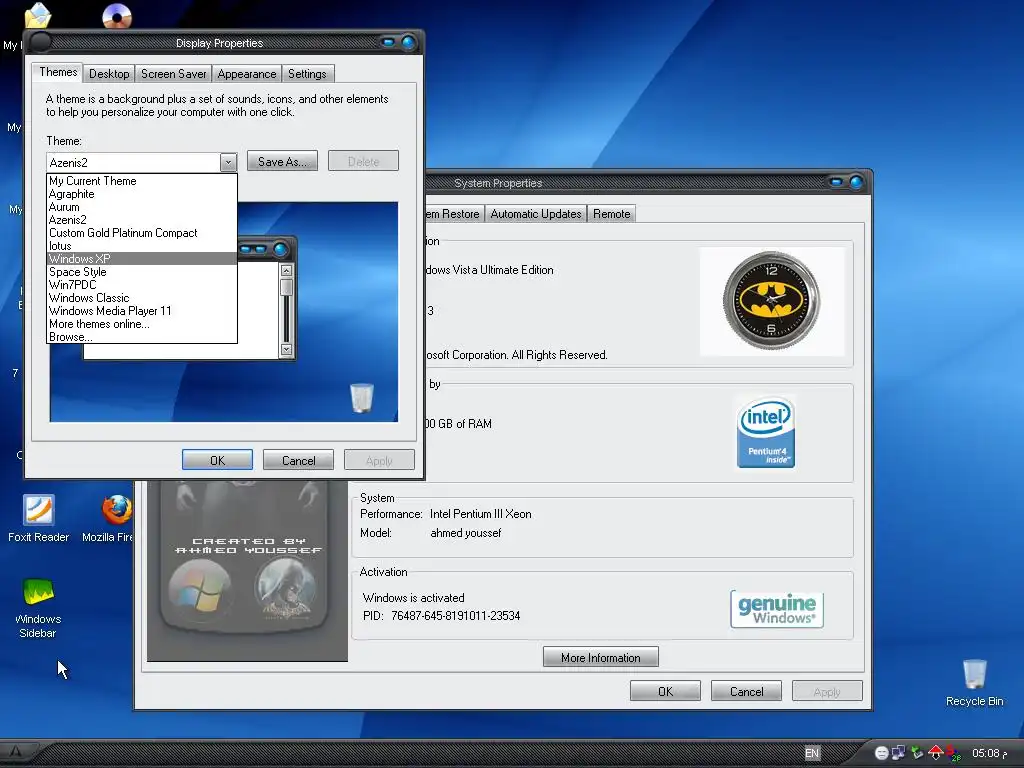Viewport: 1024px width, 768px height.
Task: Choose Space Style from the theme list
Action: 142,272
